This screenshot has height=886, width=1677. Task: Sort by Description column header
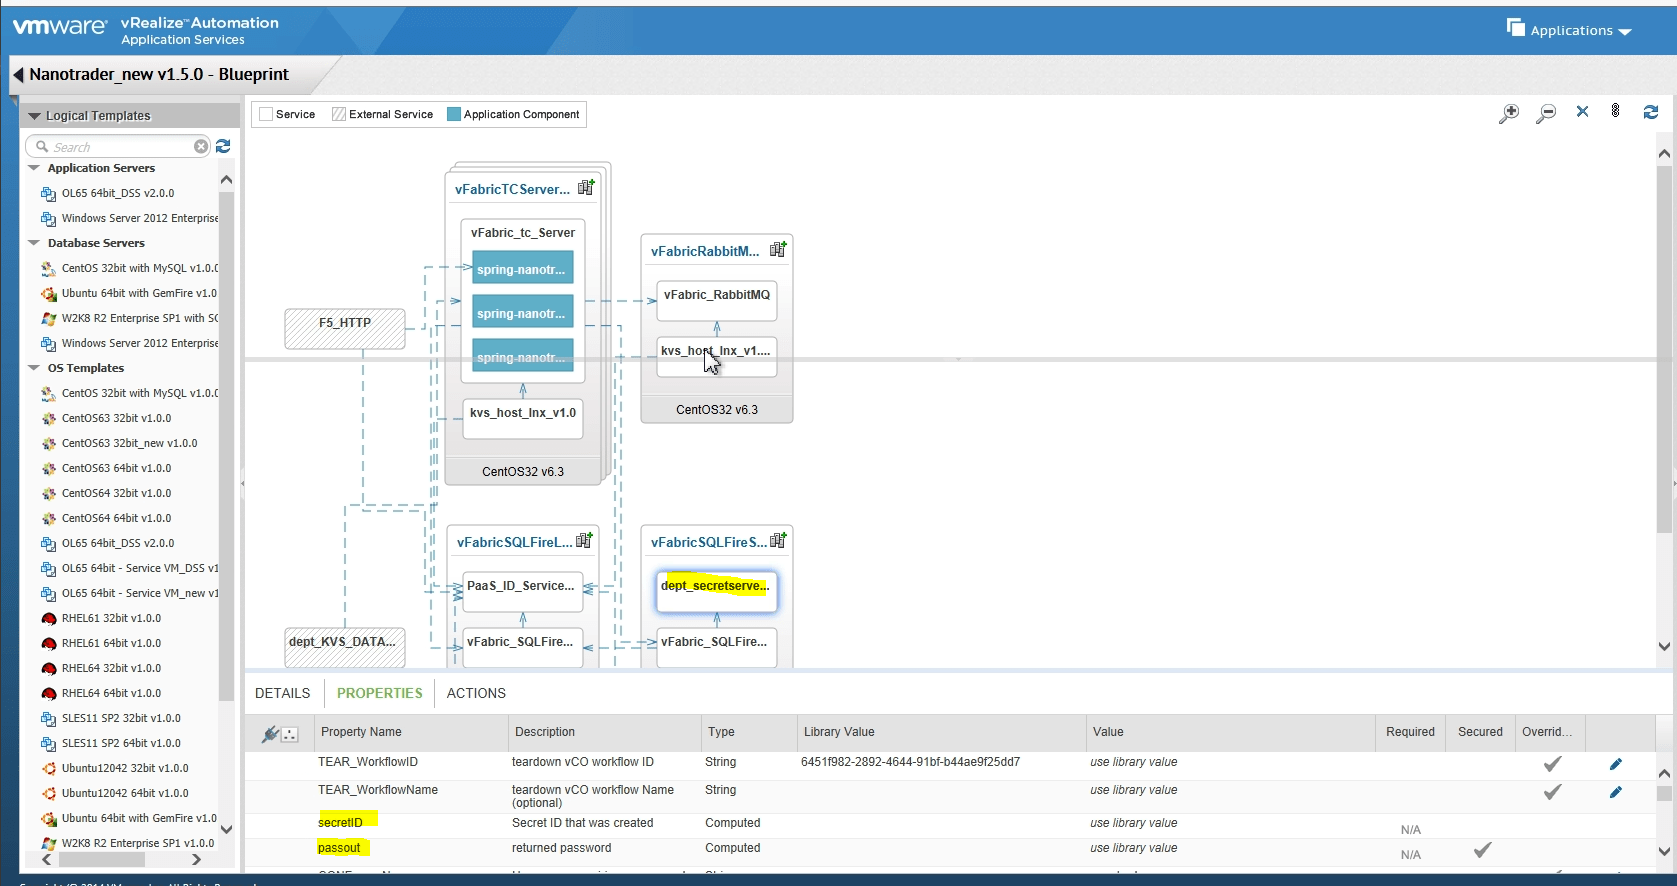coord(605,732)
